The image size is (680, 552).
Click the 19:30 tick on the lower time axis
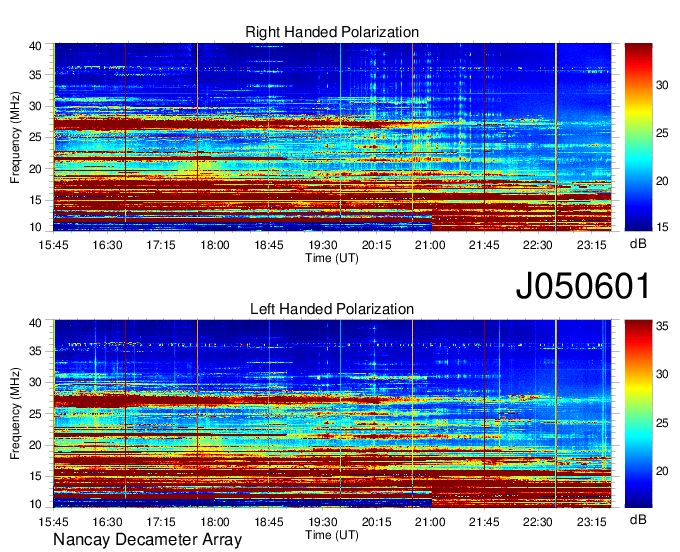point(323,522)
